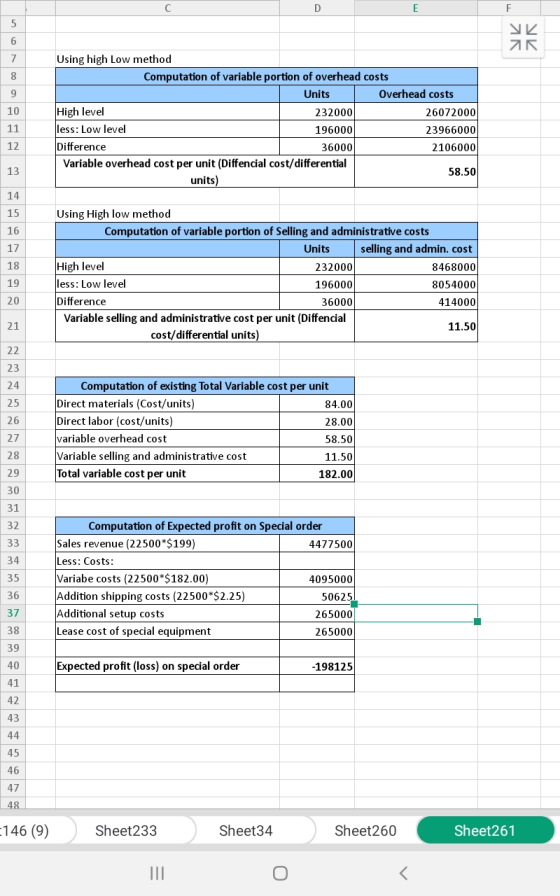The width and height of the screenshot is (560, 896).
Task: Select expected loss value -198125
Action: tap(317, 666)
